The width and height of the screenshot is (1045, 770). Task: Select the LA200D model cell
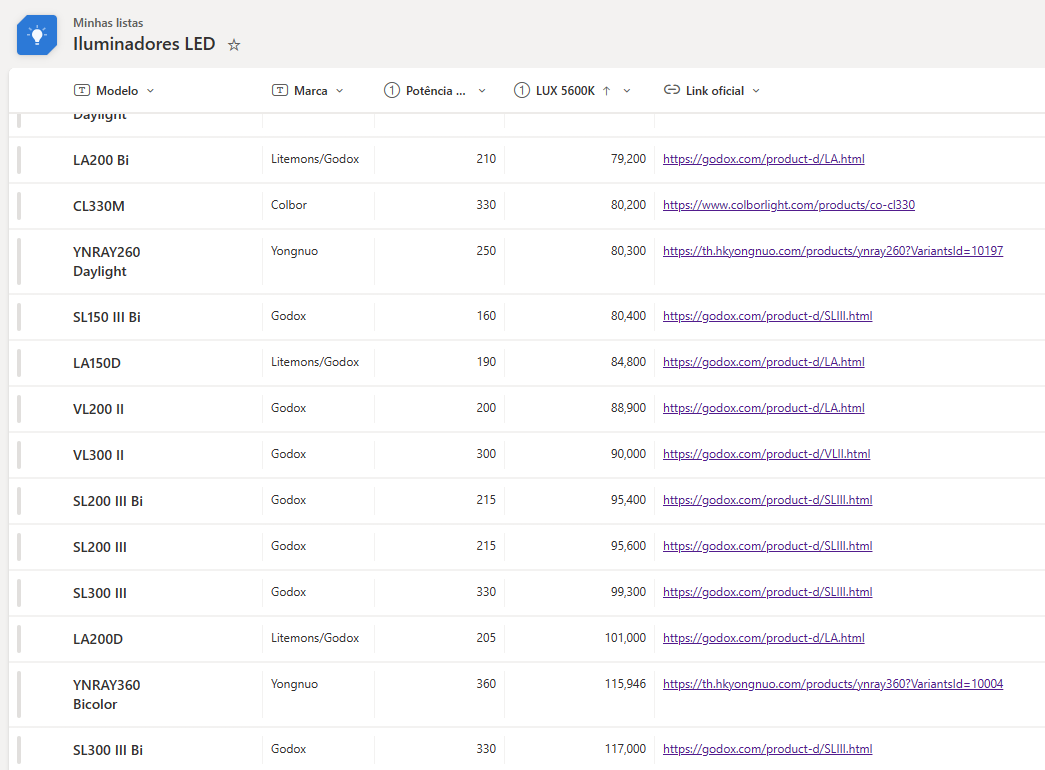98,639
